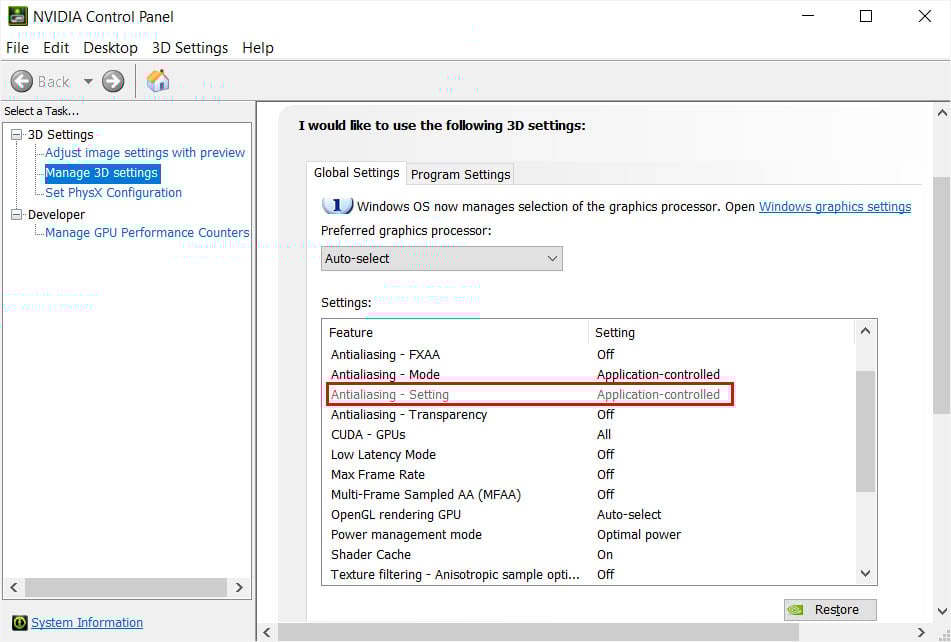Viewport: 951px width, 642px height.
Task: Select the OpenGL rendering GPU row
Action: pyautogui.click(x=588, y=515)
